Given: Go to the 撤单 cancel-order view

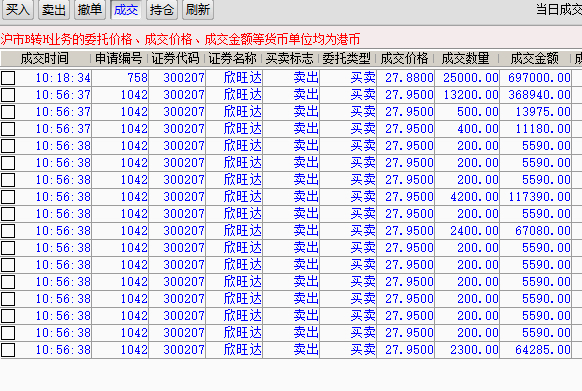Looking at the screenshot, I should click(89, 9).
